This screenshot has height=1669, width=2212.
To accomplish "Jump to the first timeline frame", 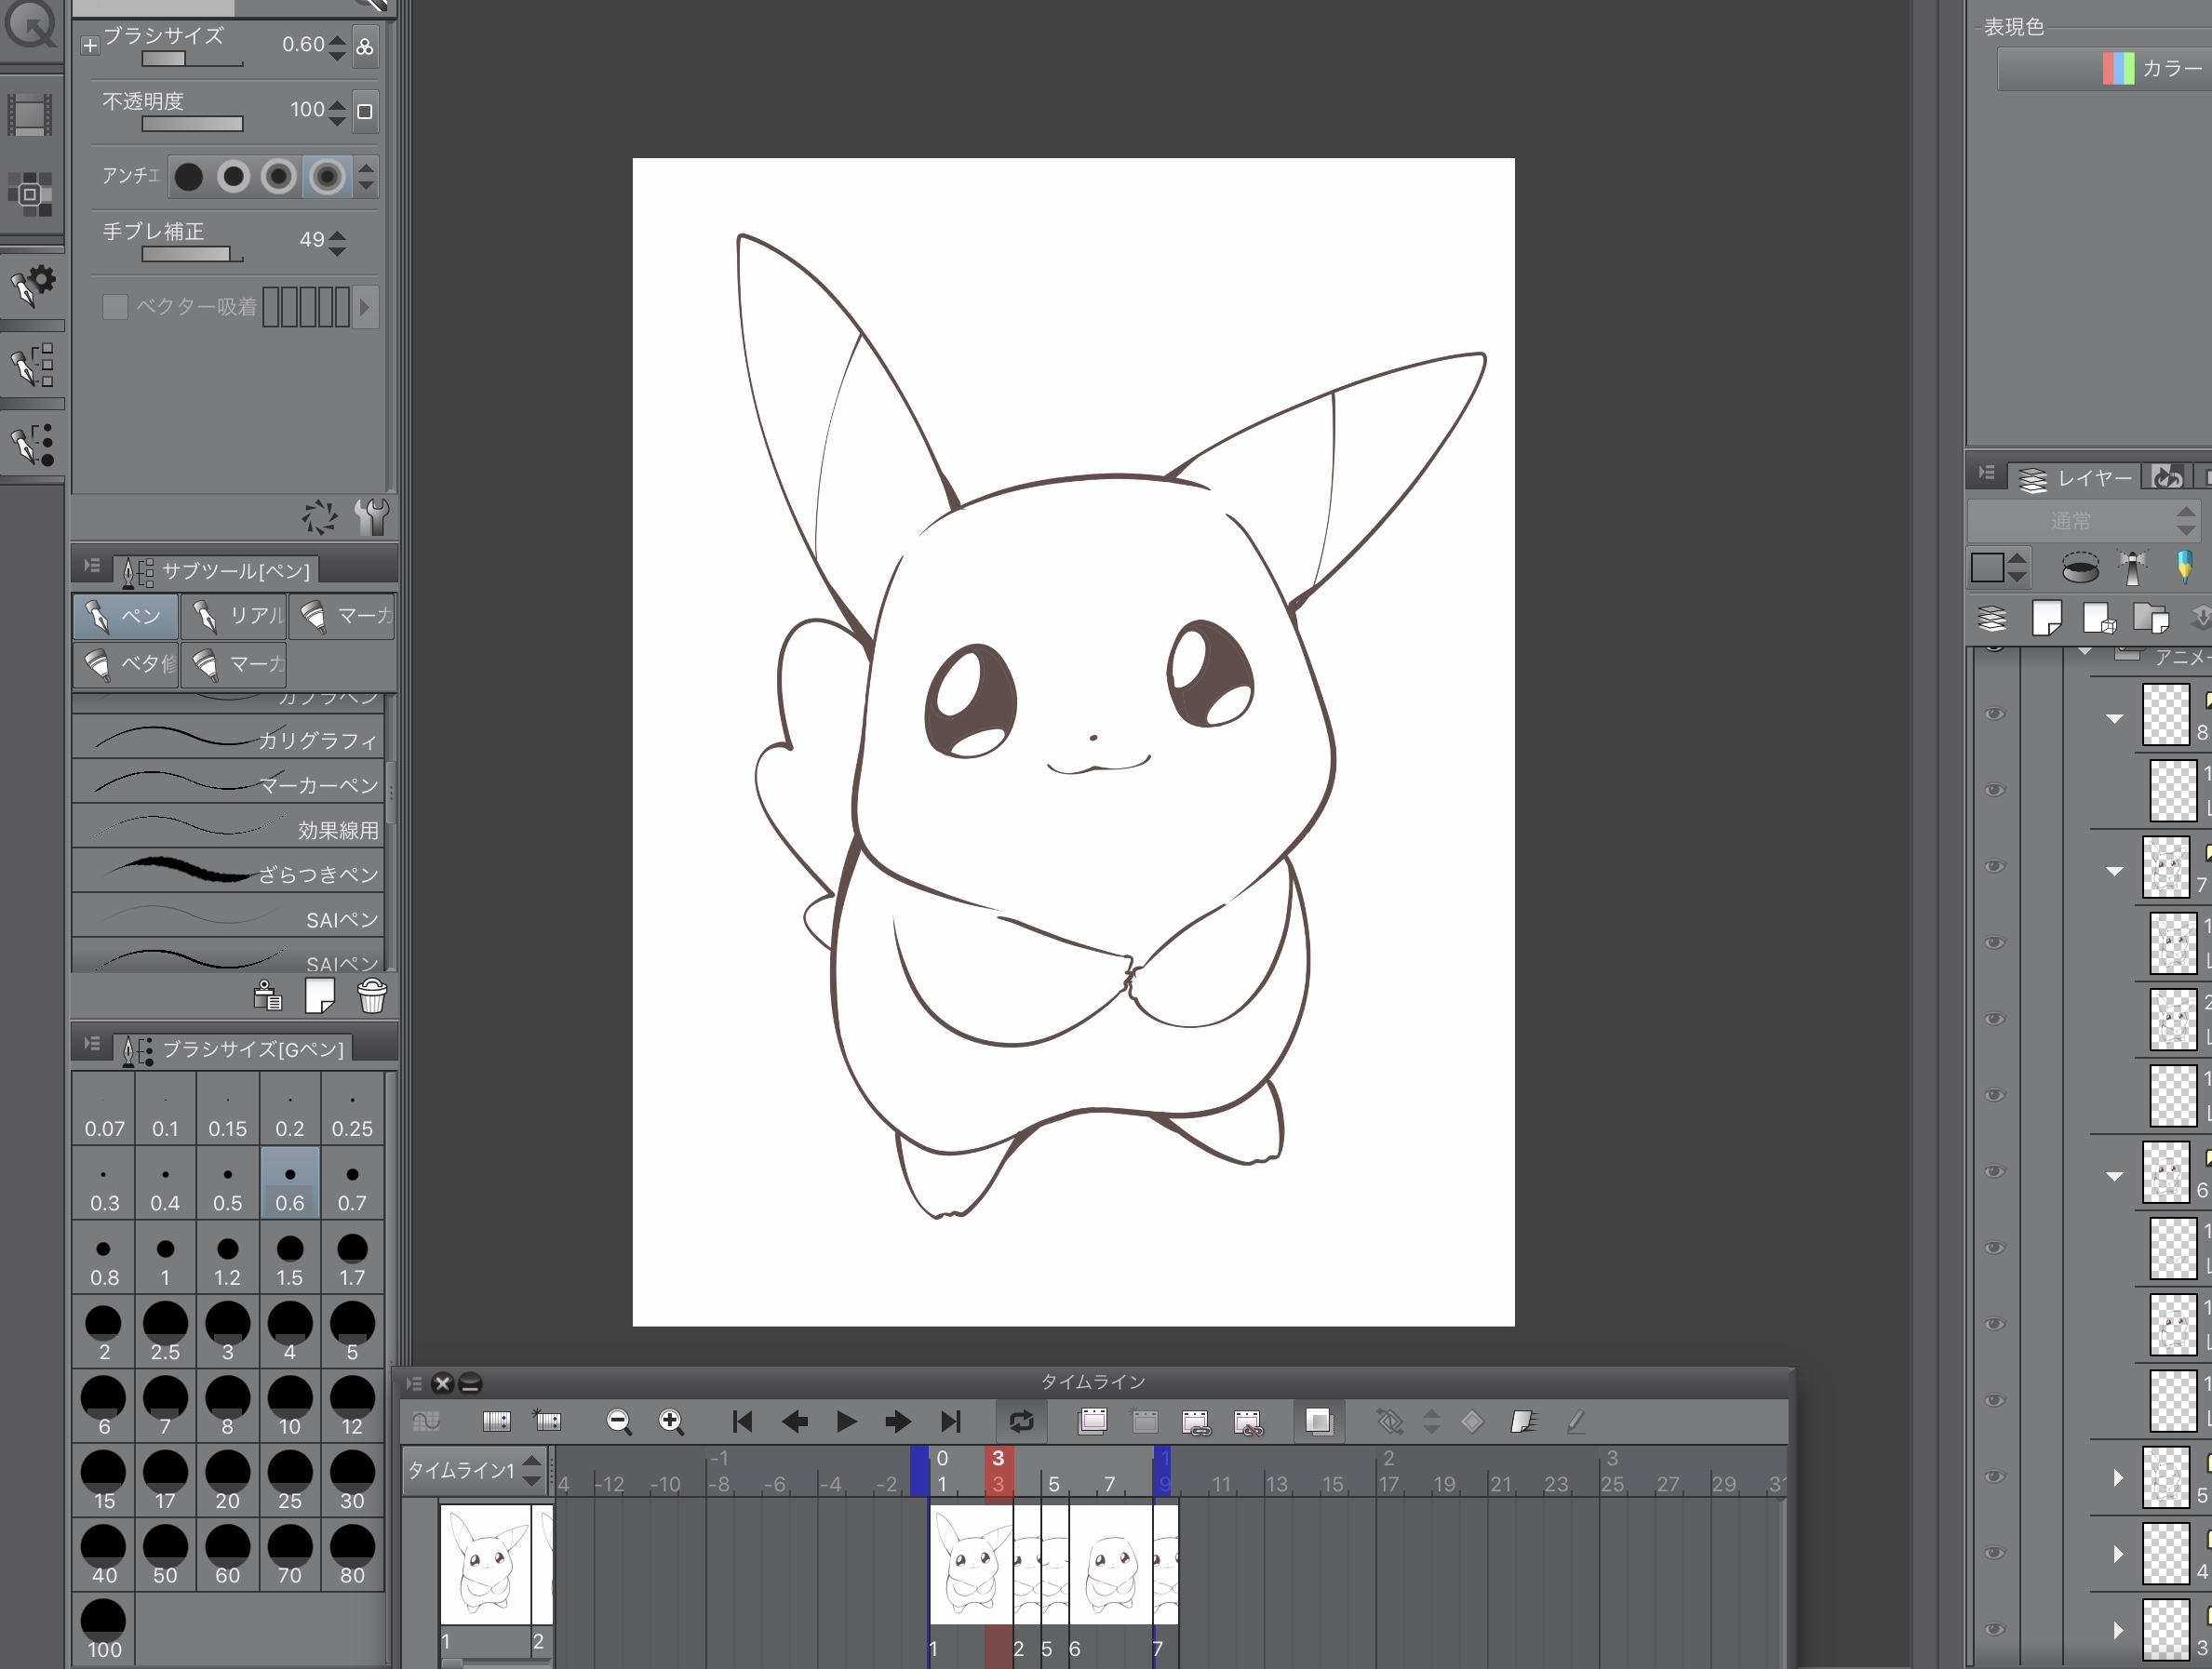I will [742, 1421].
